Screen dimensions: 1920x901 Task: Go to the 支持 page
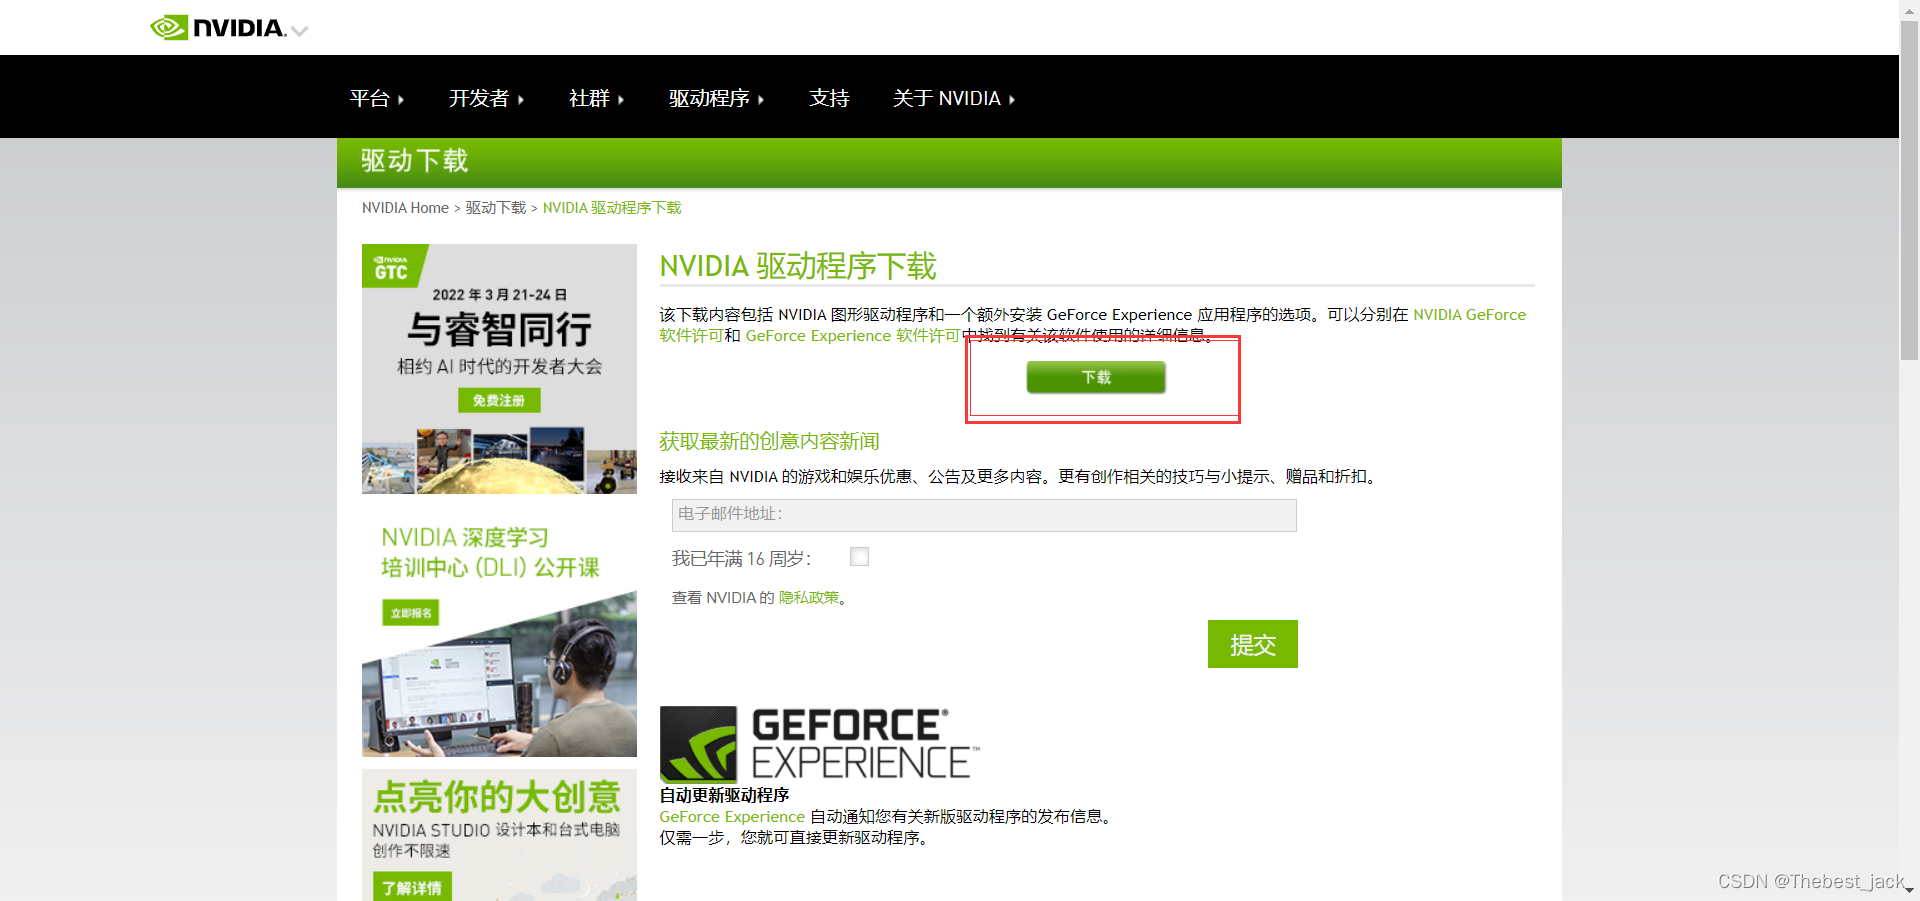829,98
